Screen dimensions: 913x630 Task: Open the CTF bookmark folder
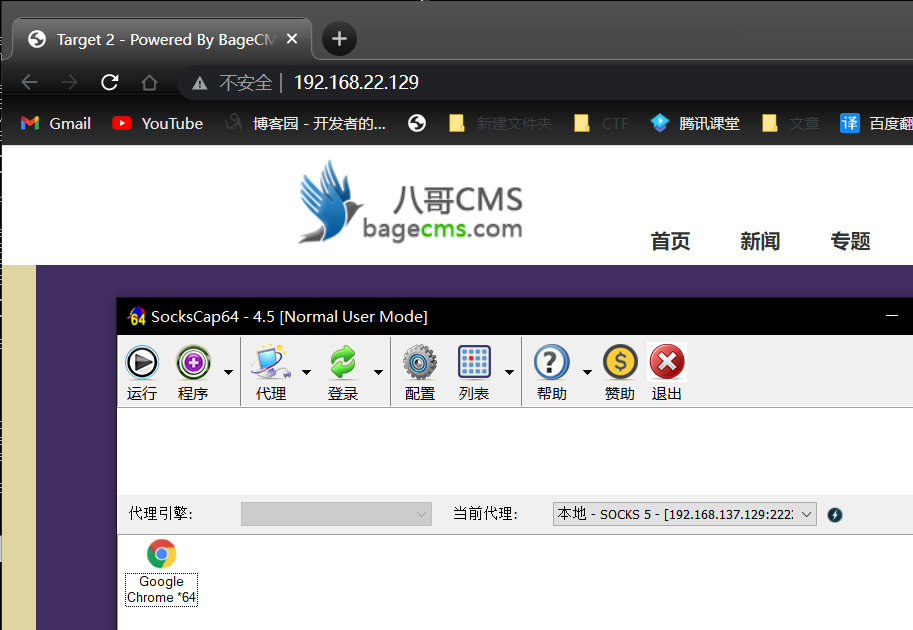tap(601, 123)
